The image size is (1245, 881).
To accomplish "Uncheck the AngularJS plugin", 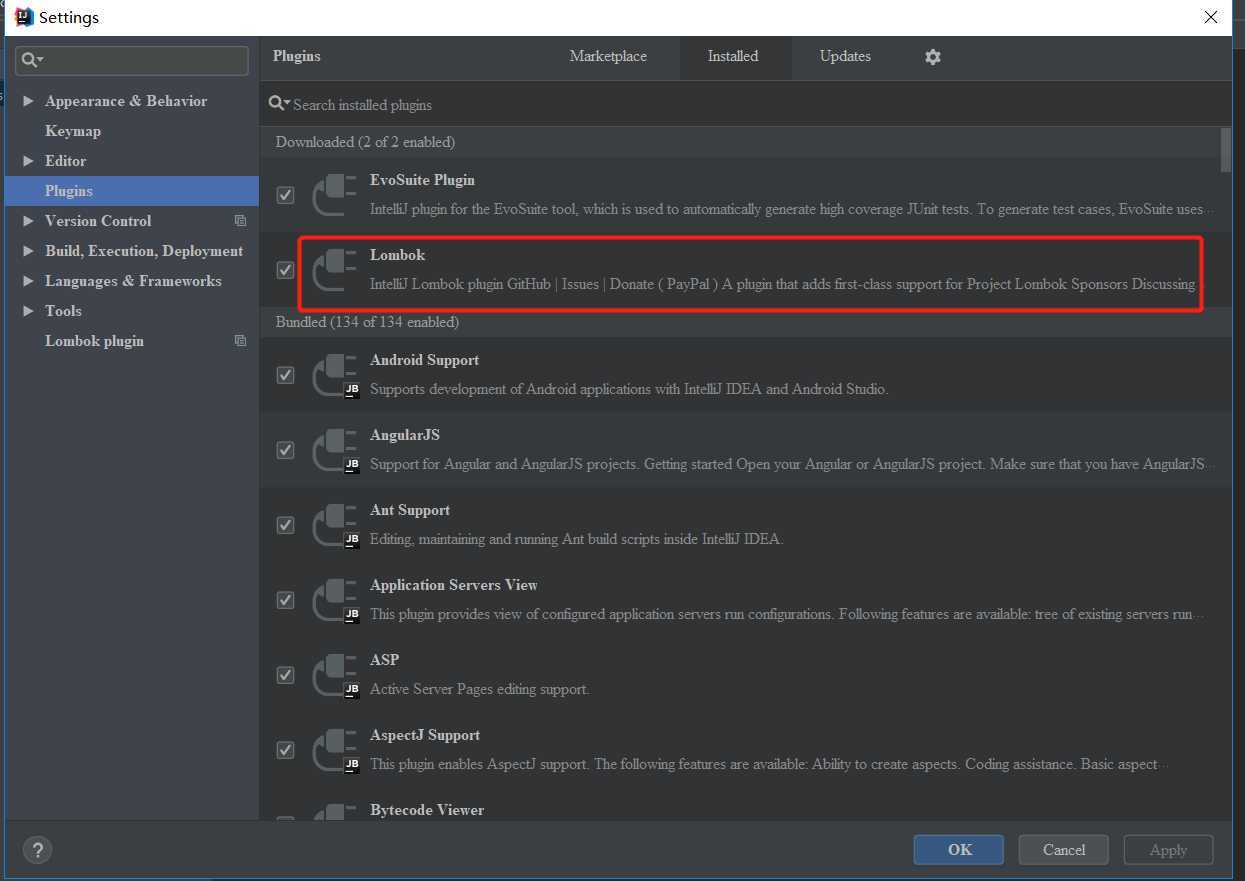I will (286, 450).
